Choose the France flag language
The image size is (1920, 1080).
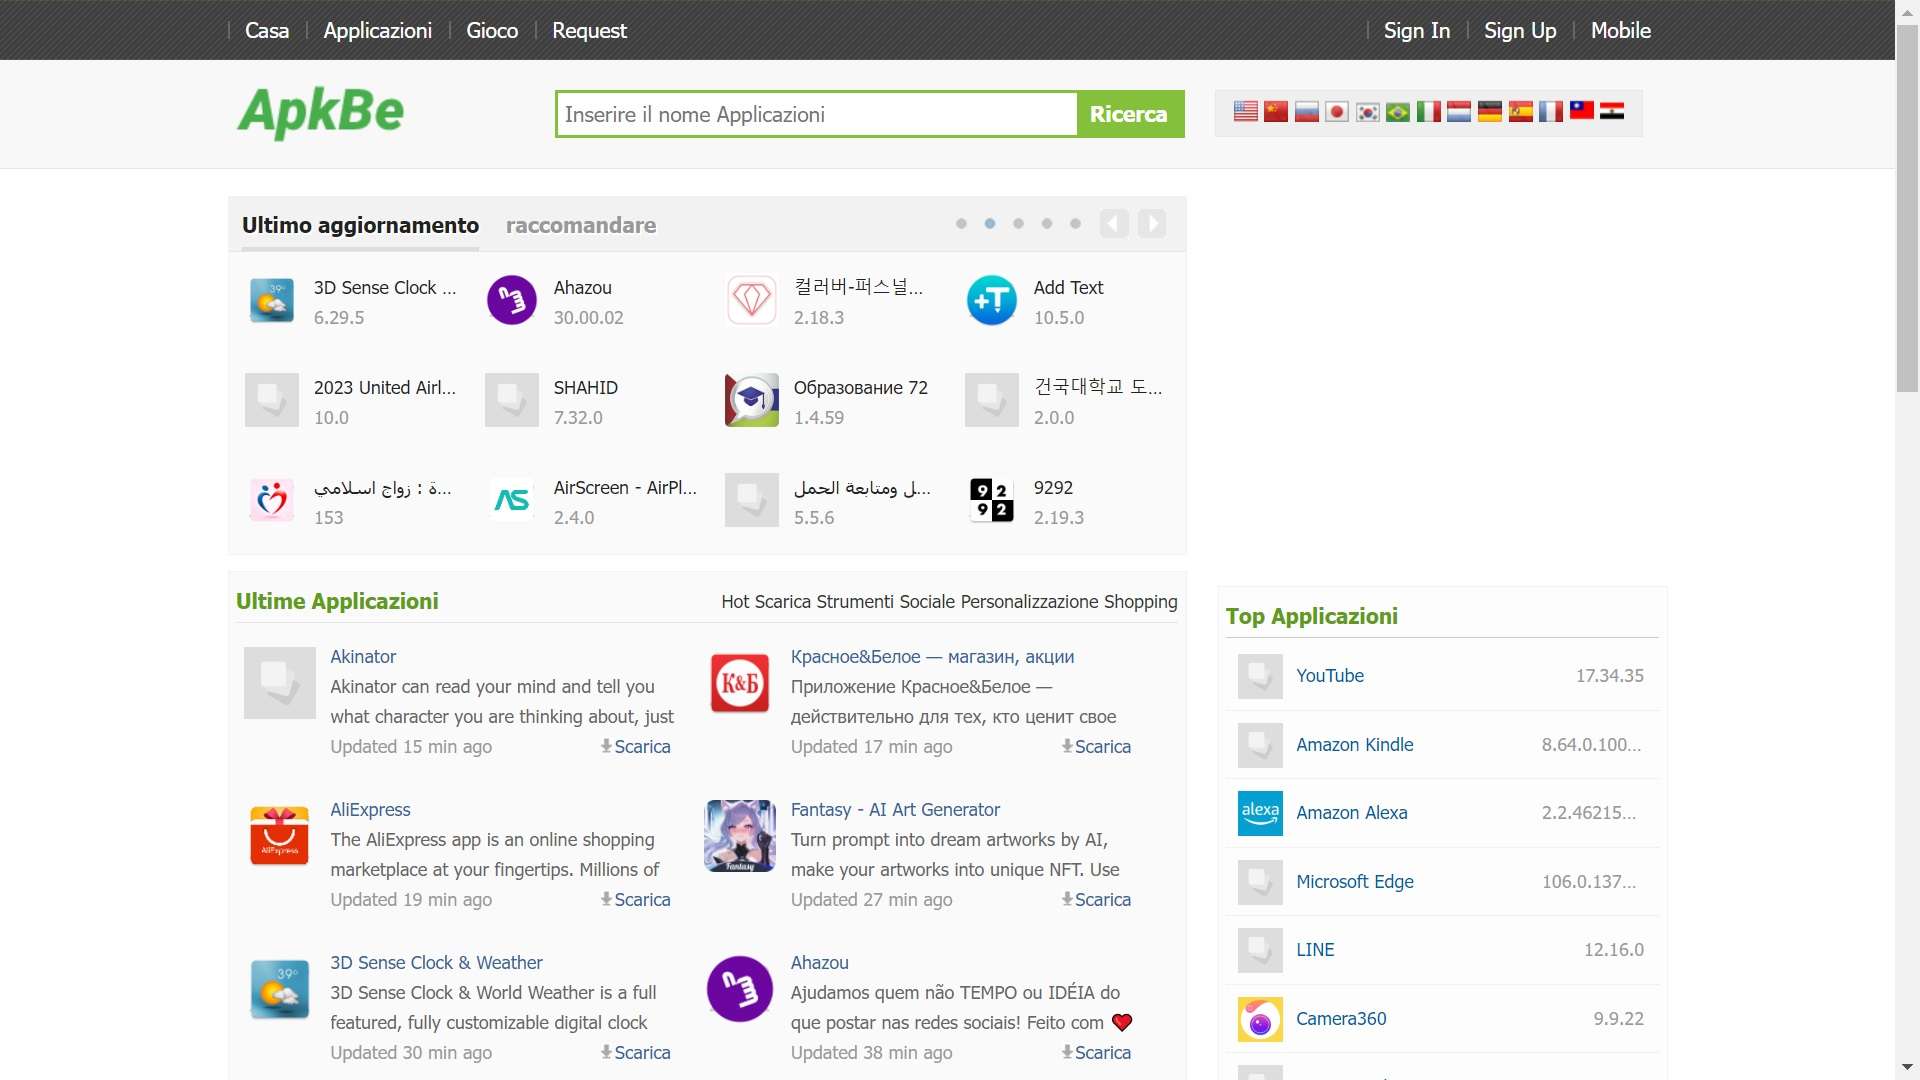1551,111
